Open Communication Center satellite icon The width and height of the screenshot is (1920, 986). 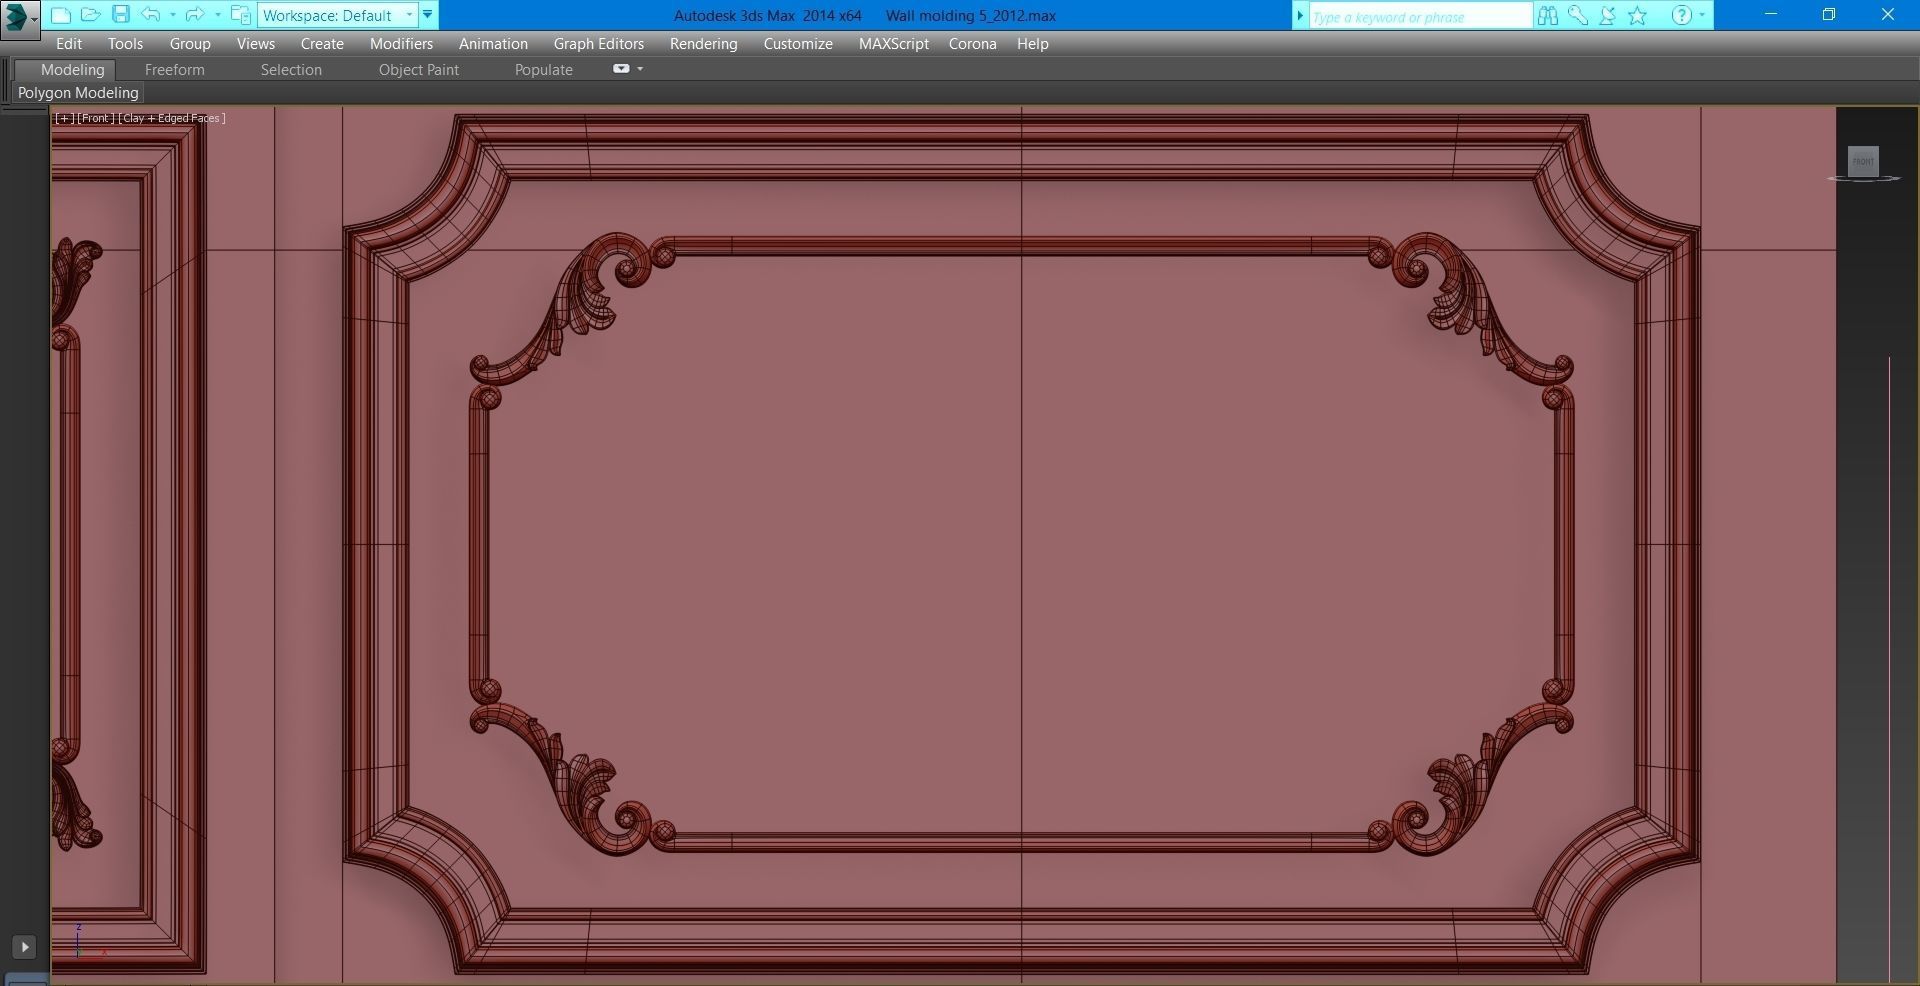[1608, 15]
